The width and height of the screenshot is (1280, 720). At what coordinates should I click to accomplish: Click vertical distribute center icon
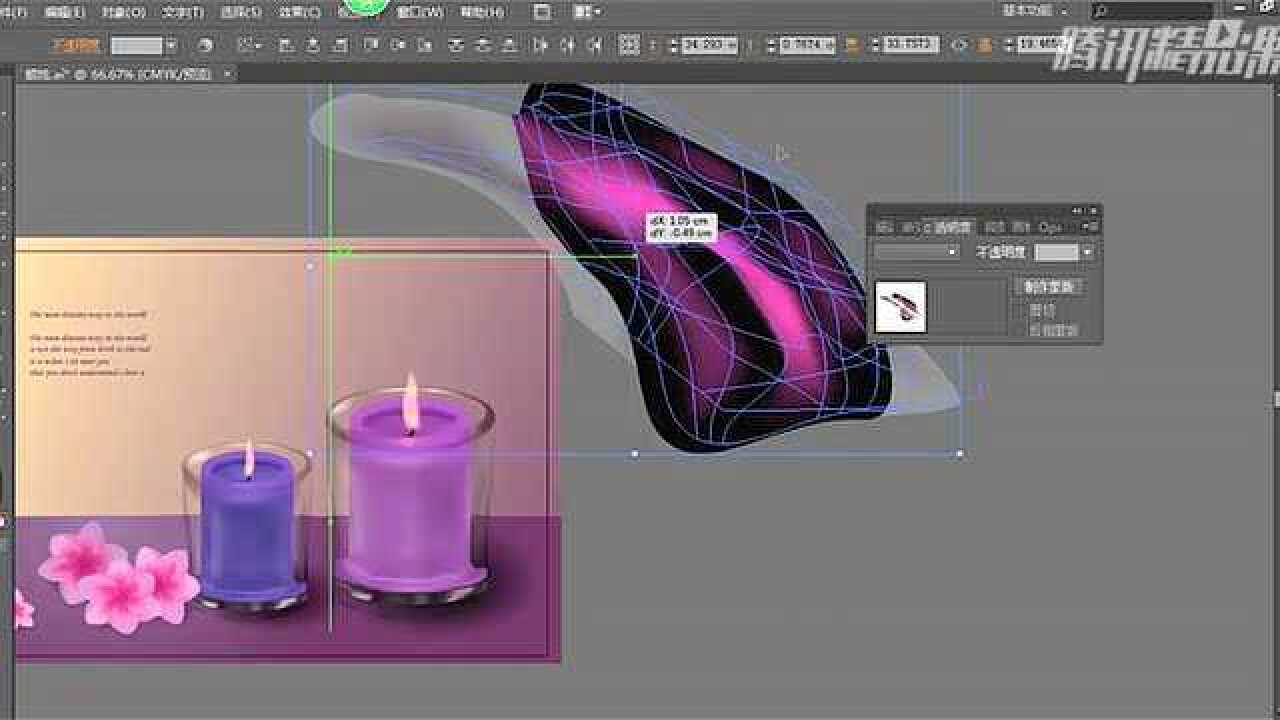[x=484, y=46]
